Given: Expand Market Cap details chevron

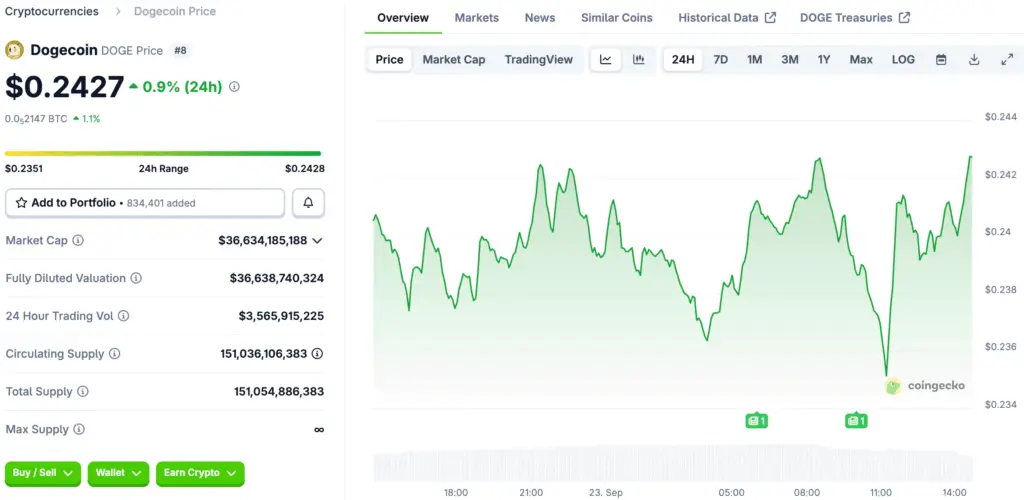Looking at the screenshot, I should [x=317, y=241].
